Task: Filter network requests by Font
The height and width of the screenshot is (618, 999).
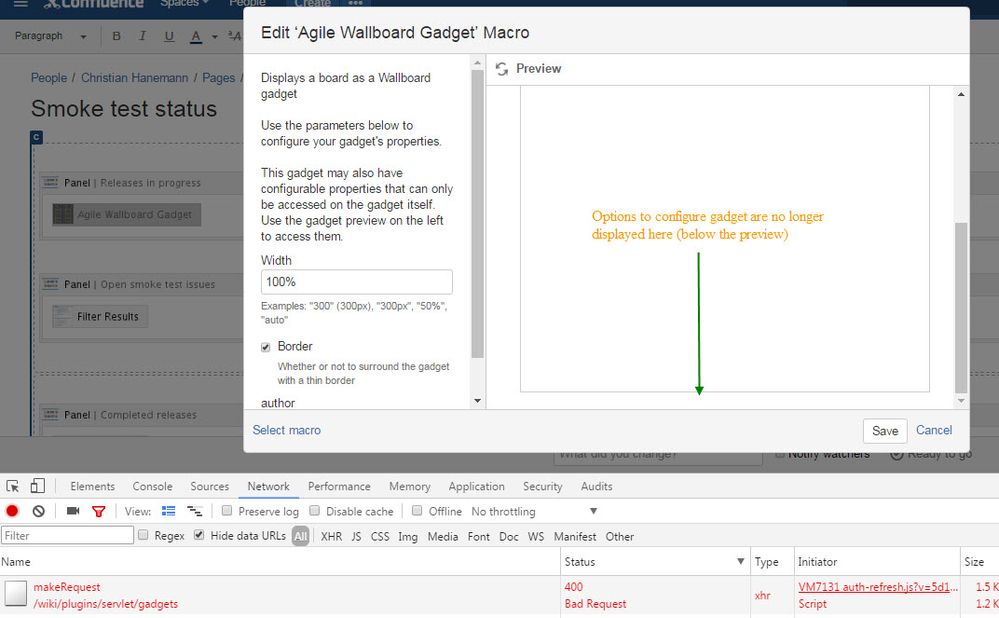Action: [x=478, y=536]
